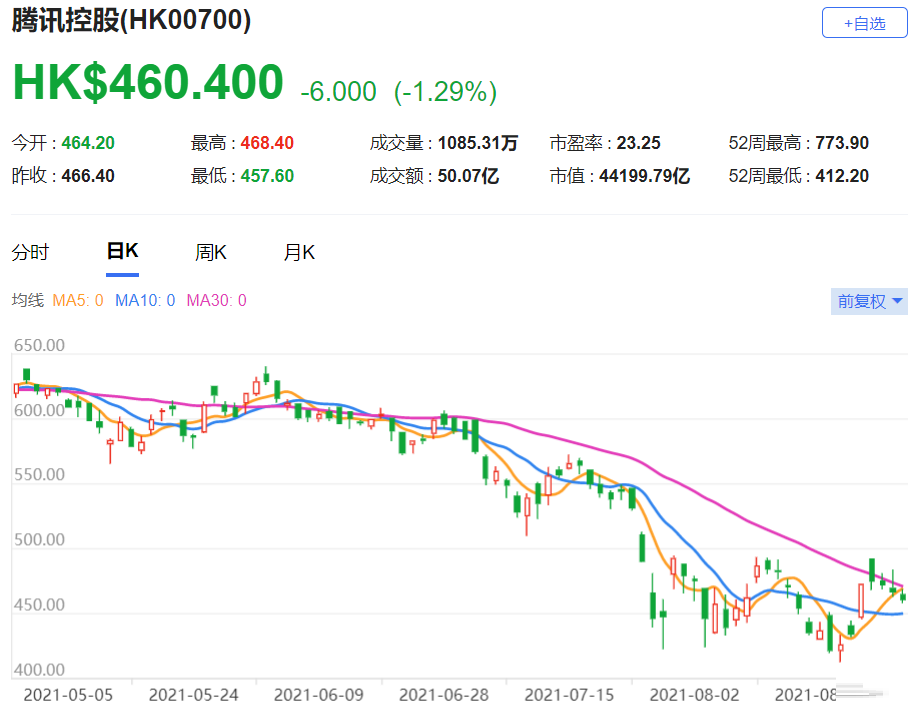Click the MA5 moving average label
The width and height of the screenshot is (917, 707).
pyautogui.click(x=78, y=301)
